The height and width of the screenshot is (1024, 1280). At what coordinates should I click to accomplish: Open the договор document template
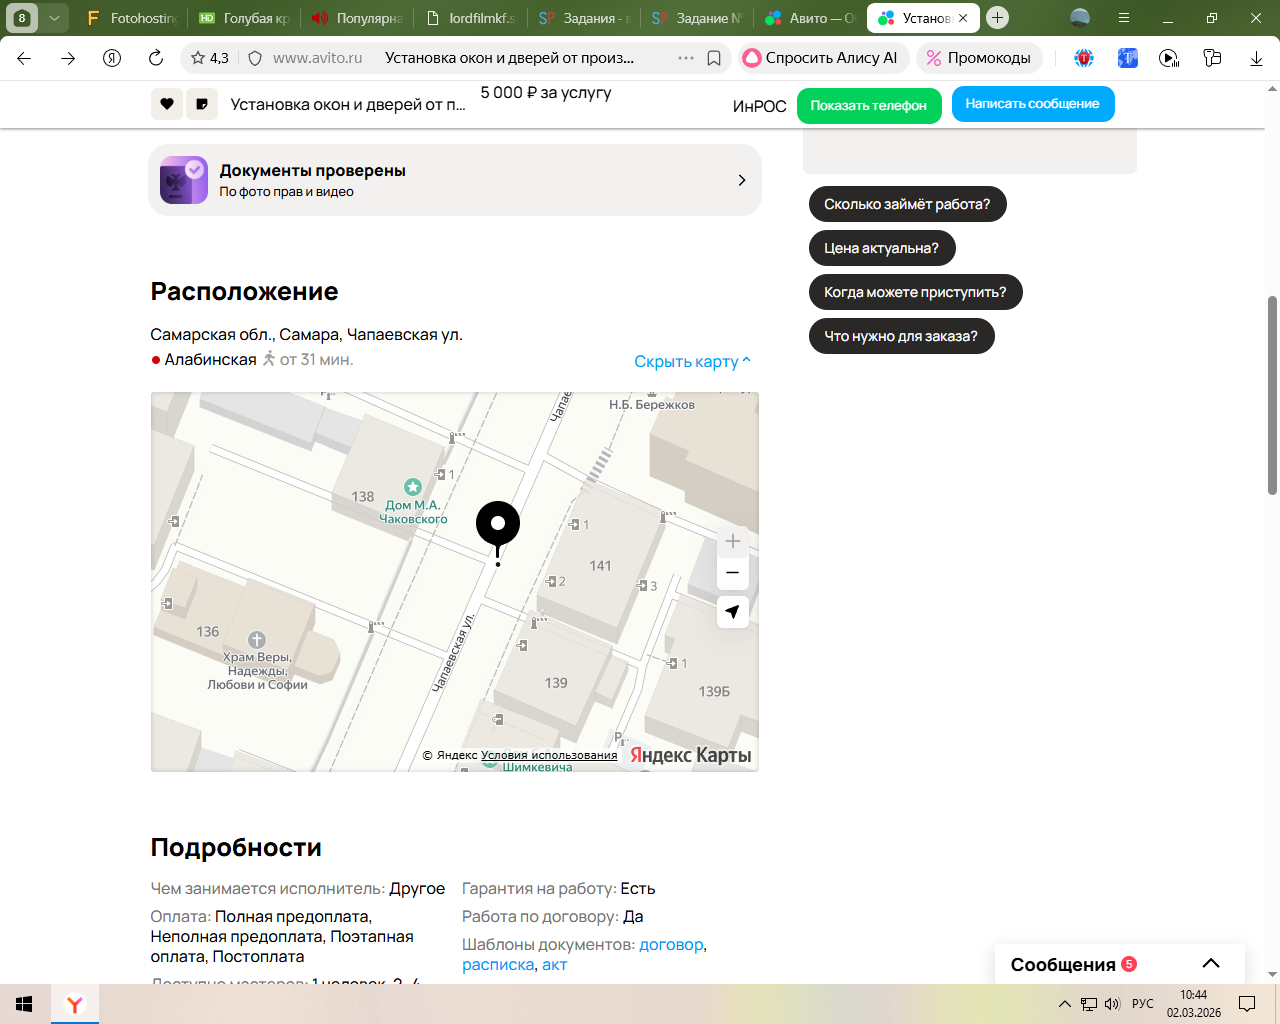pyautogui.click(x=671, y=945)
